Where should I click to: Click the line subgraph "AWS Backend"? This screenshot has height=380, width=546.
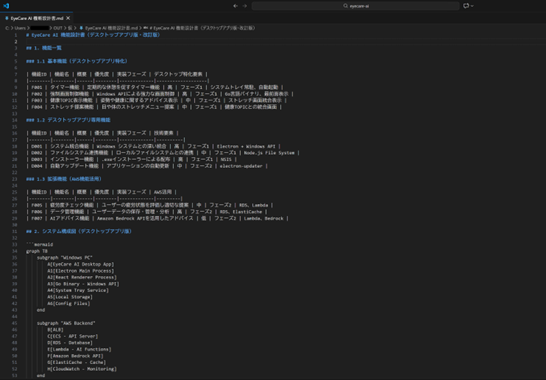pos(66,323)
